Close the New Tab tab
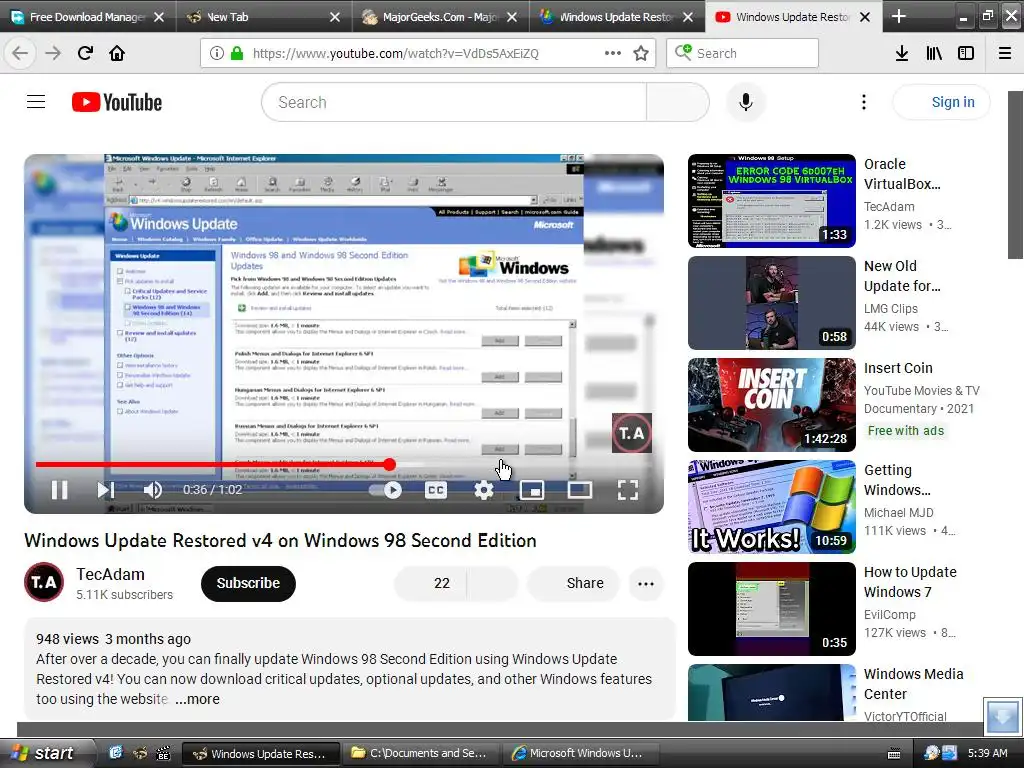This screenshot has width=1024, height=768. tap(335, 18)
